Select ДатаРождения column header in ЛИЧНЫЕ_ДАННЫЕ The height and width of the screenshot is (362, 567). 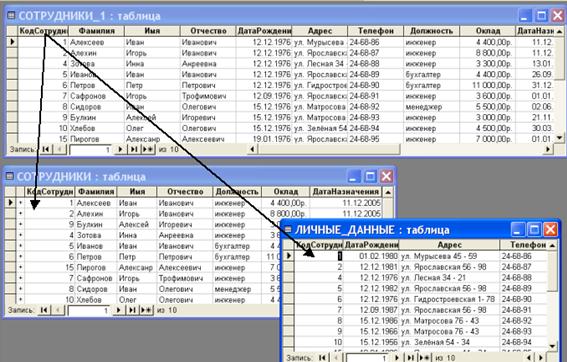[371, 245]
